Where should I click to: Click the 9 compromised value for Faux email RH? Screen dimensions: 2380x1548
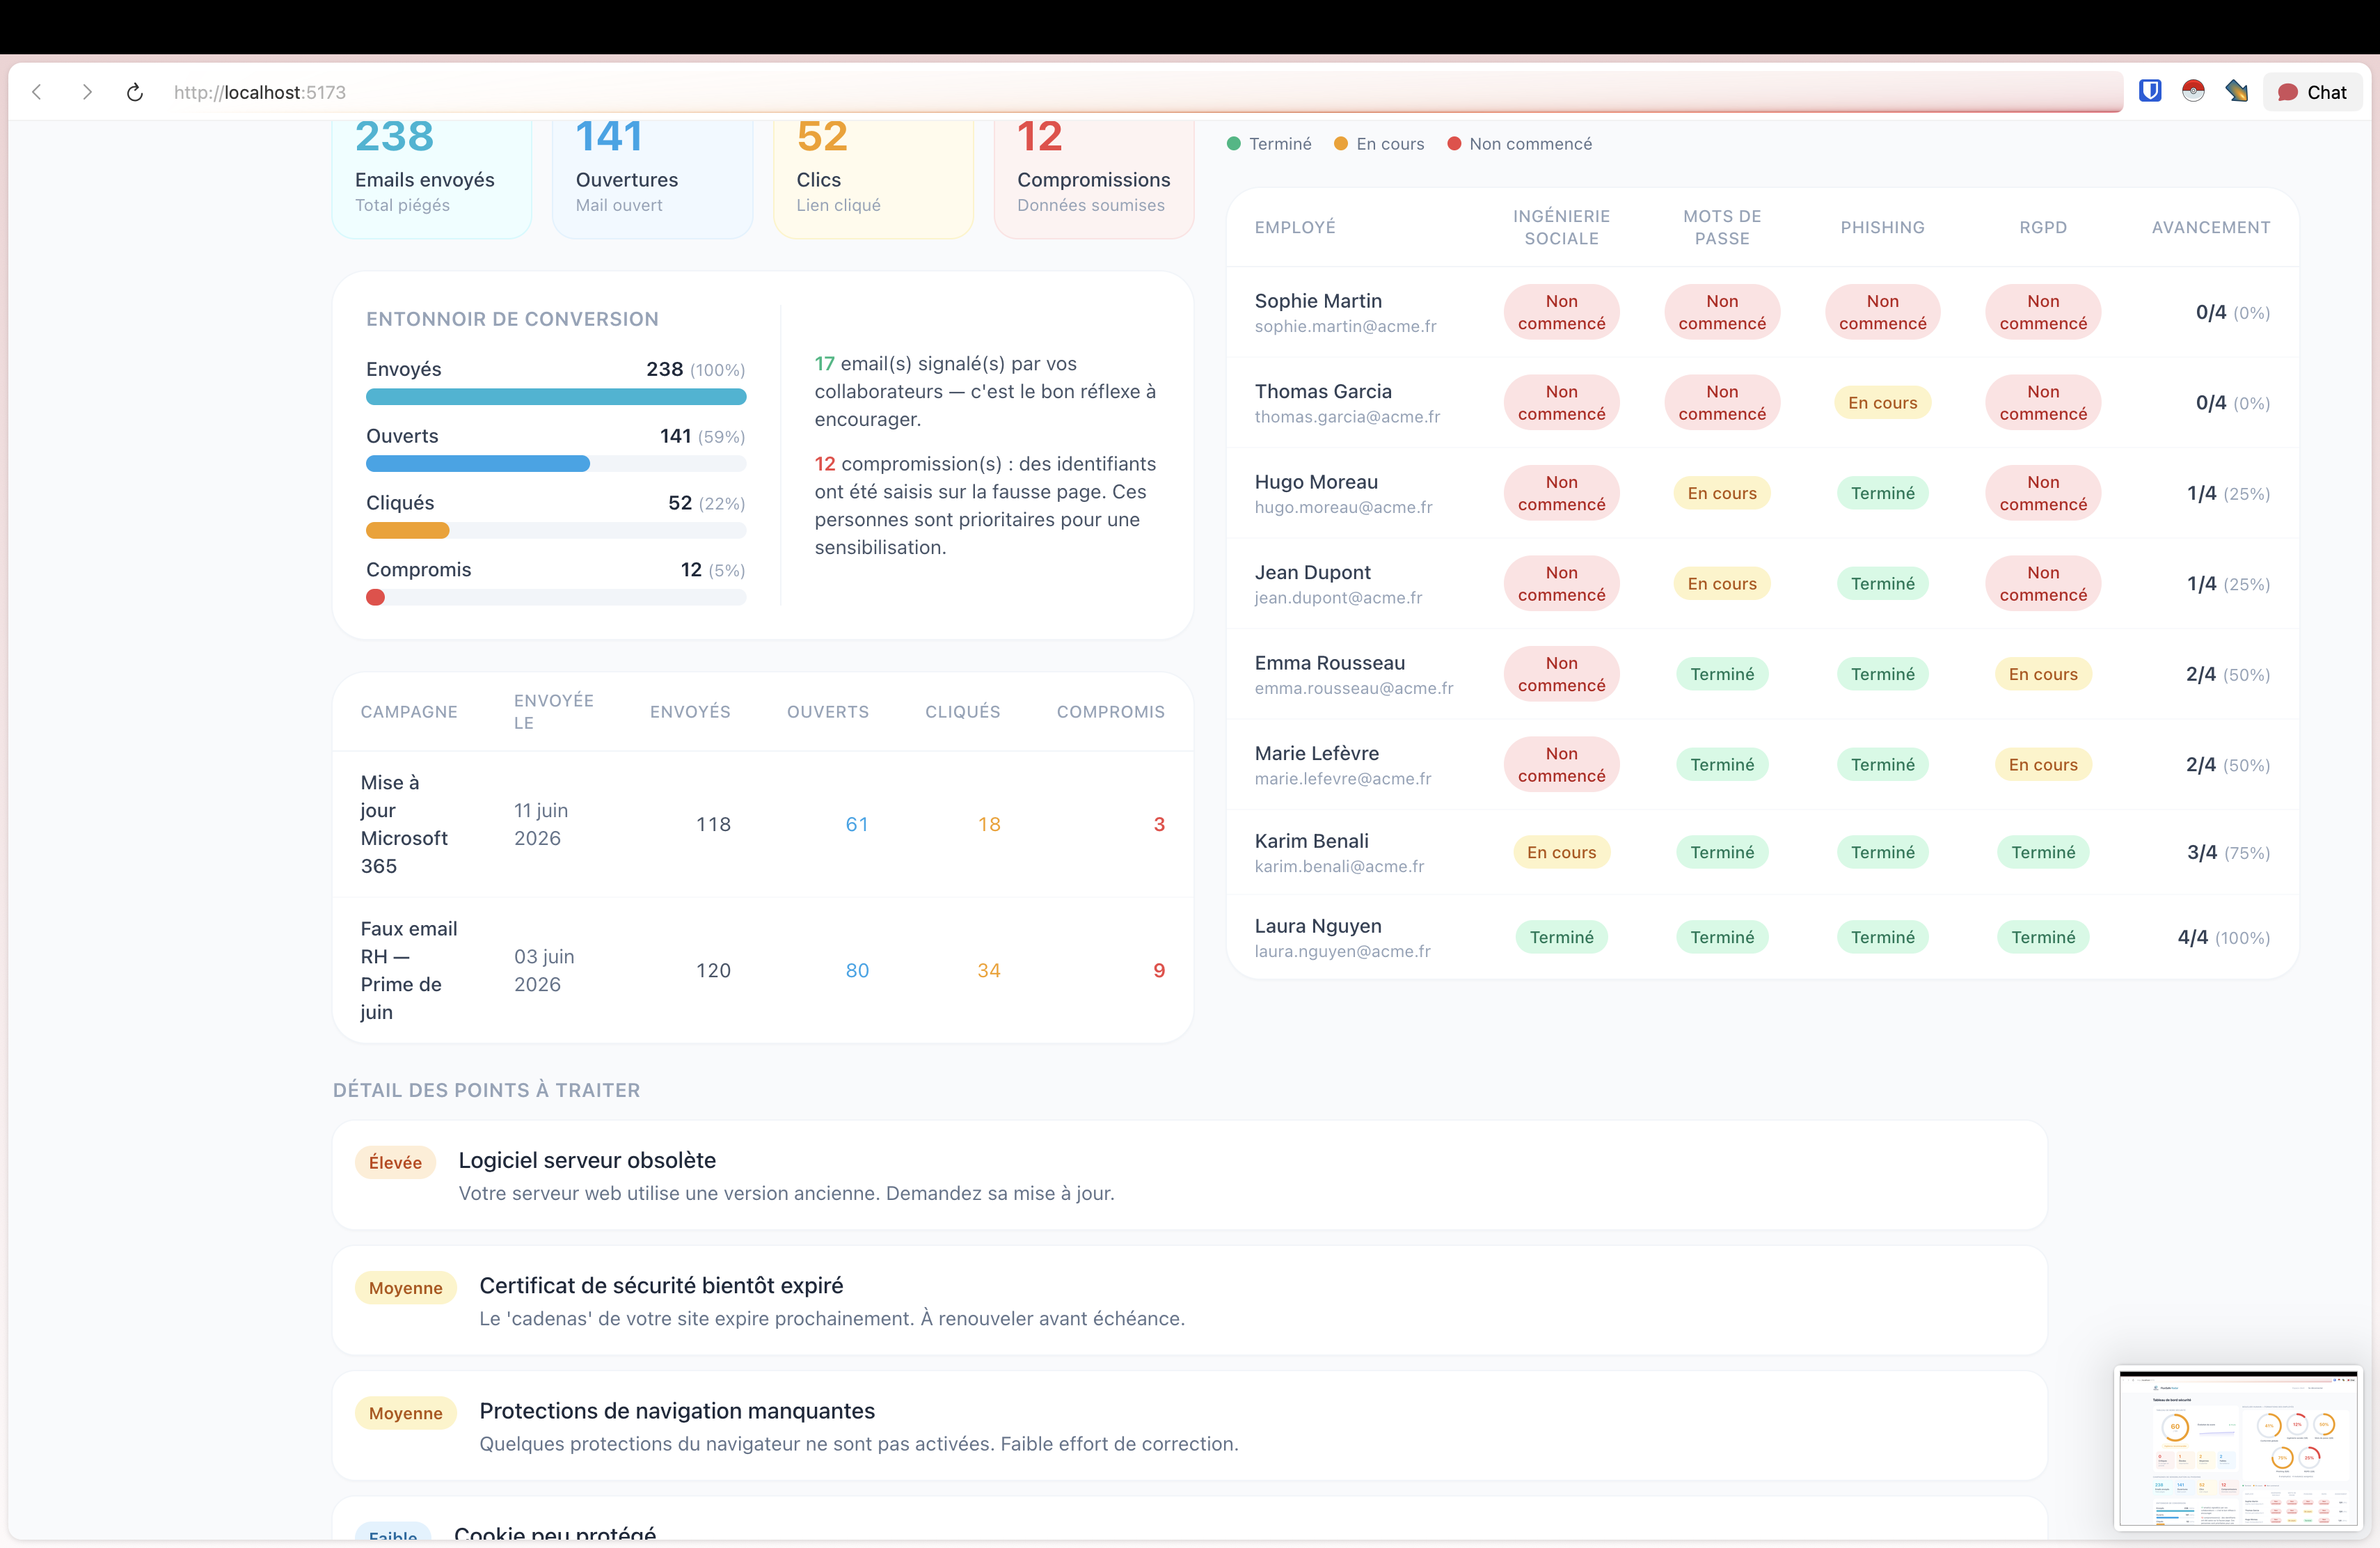pos(1159,970)
